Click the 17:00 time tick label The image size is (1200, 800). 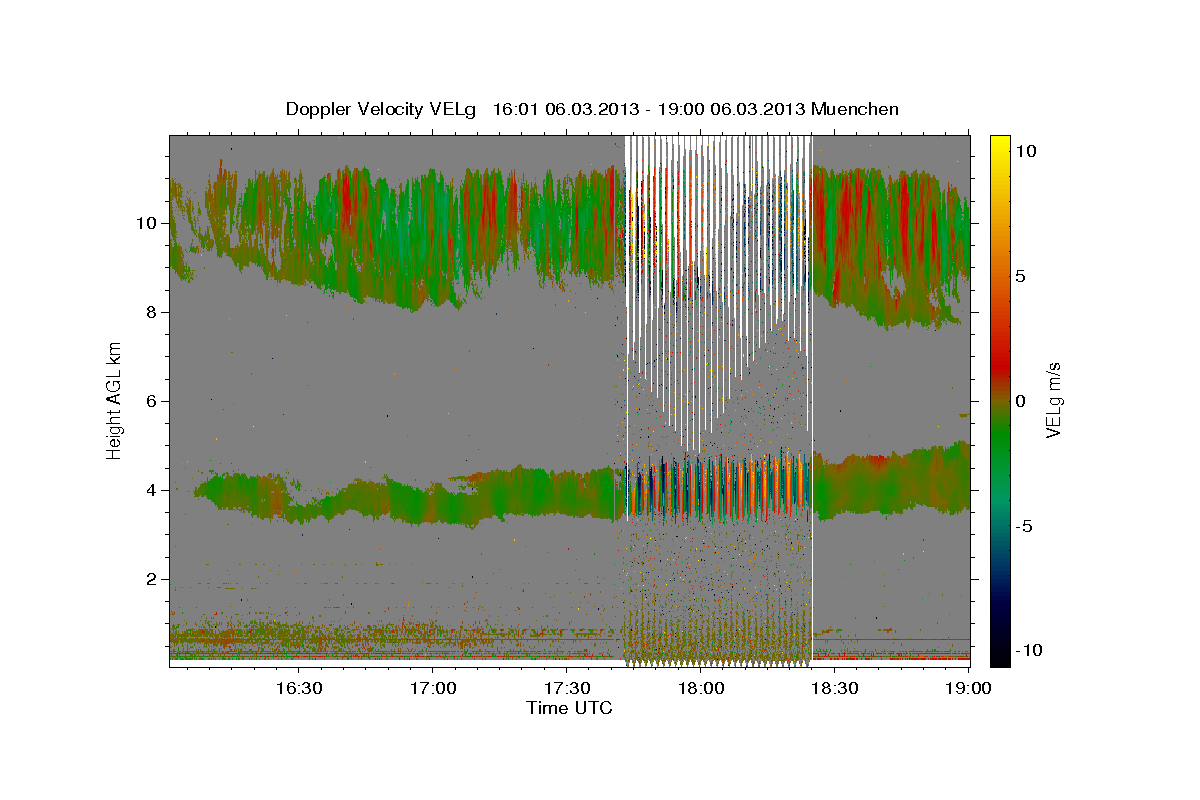[x=432, y=688]
